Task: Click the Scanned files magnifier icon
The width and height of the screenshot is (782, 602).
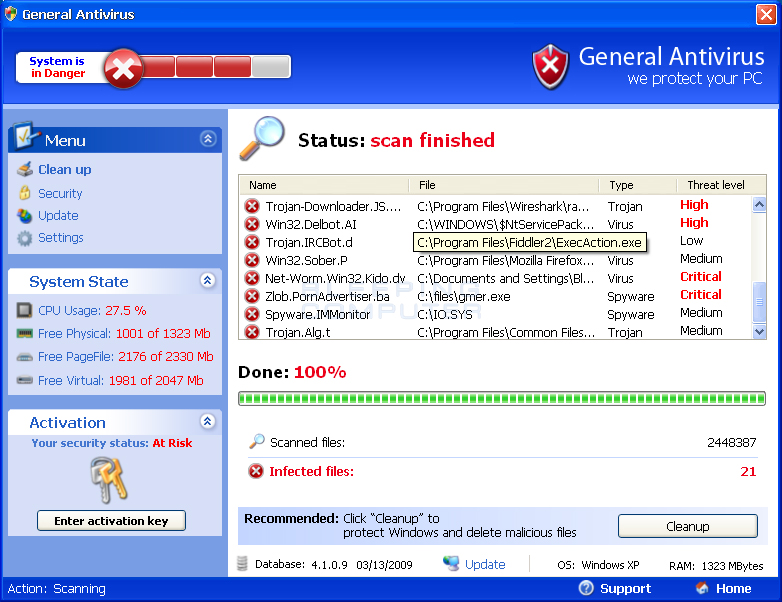Action: (x=257, y=441)
